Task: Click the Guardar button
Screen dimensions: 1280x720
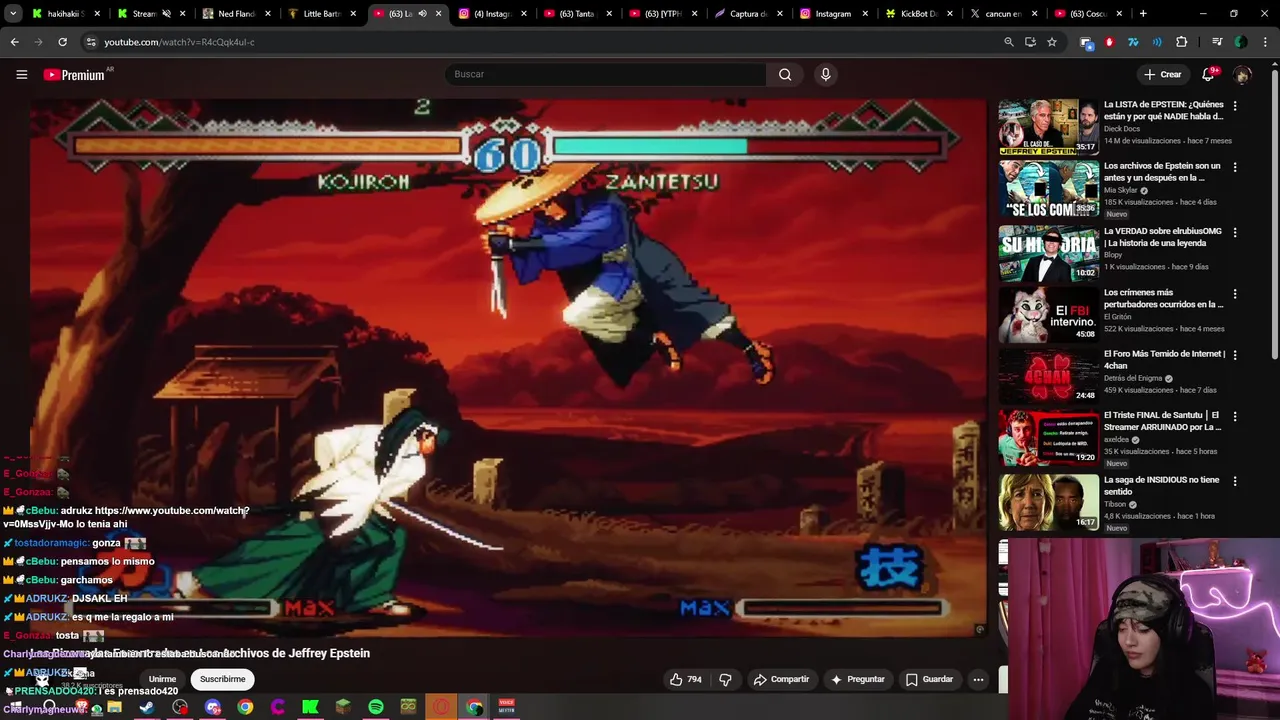Action: [929, 679]
